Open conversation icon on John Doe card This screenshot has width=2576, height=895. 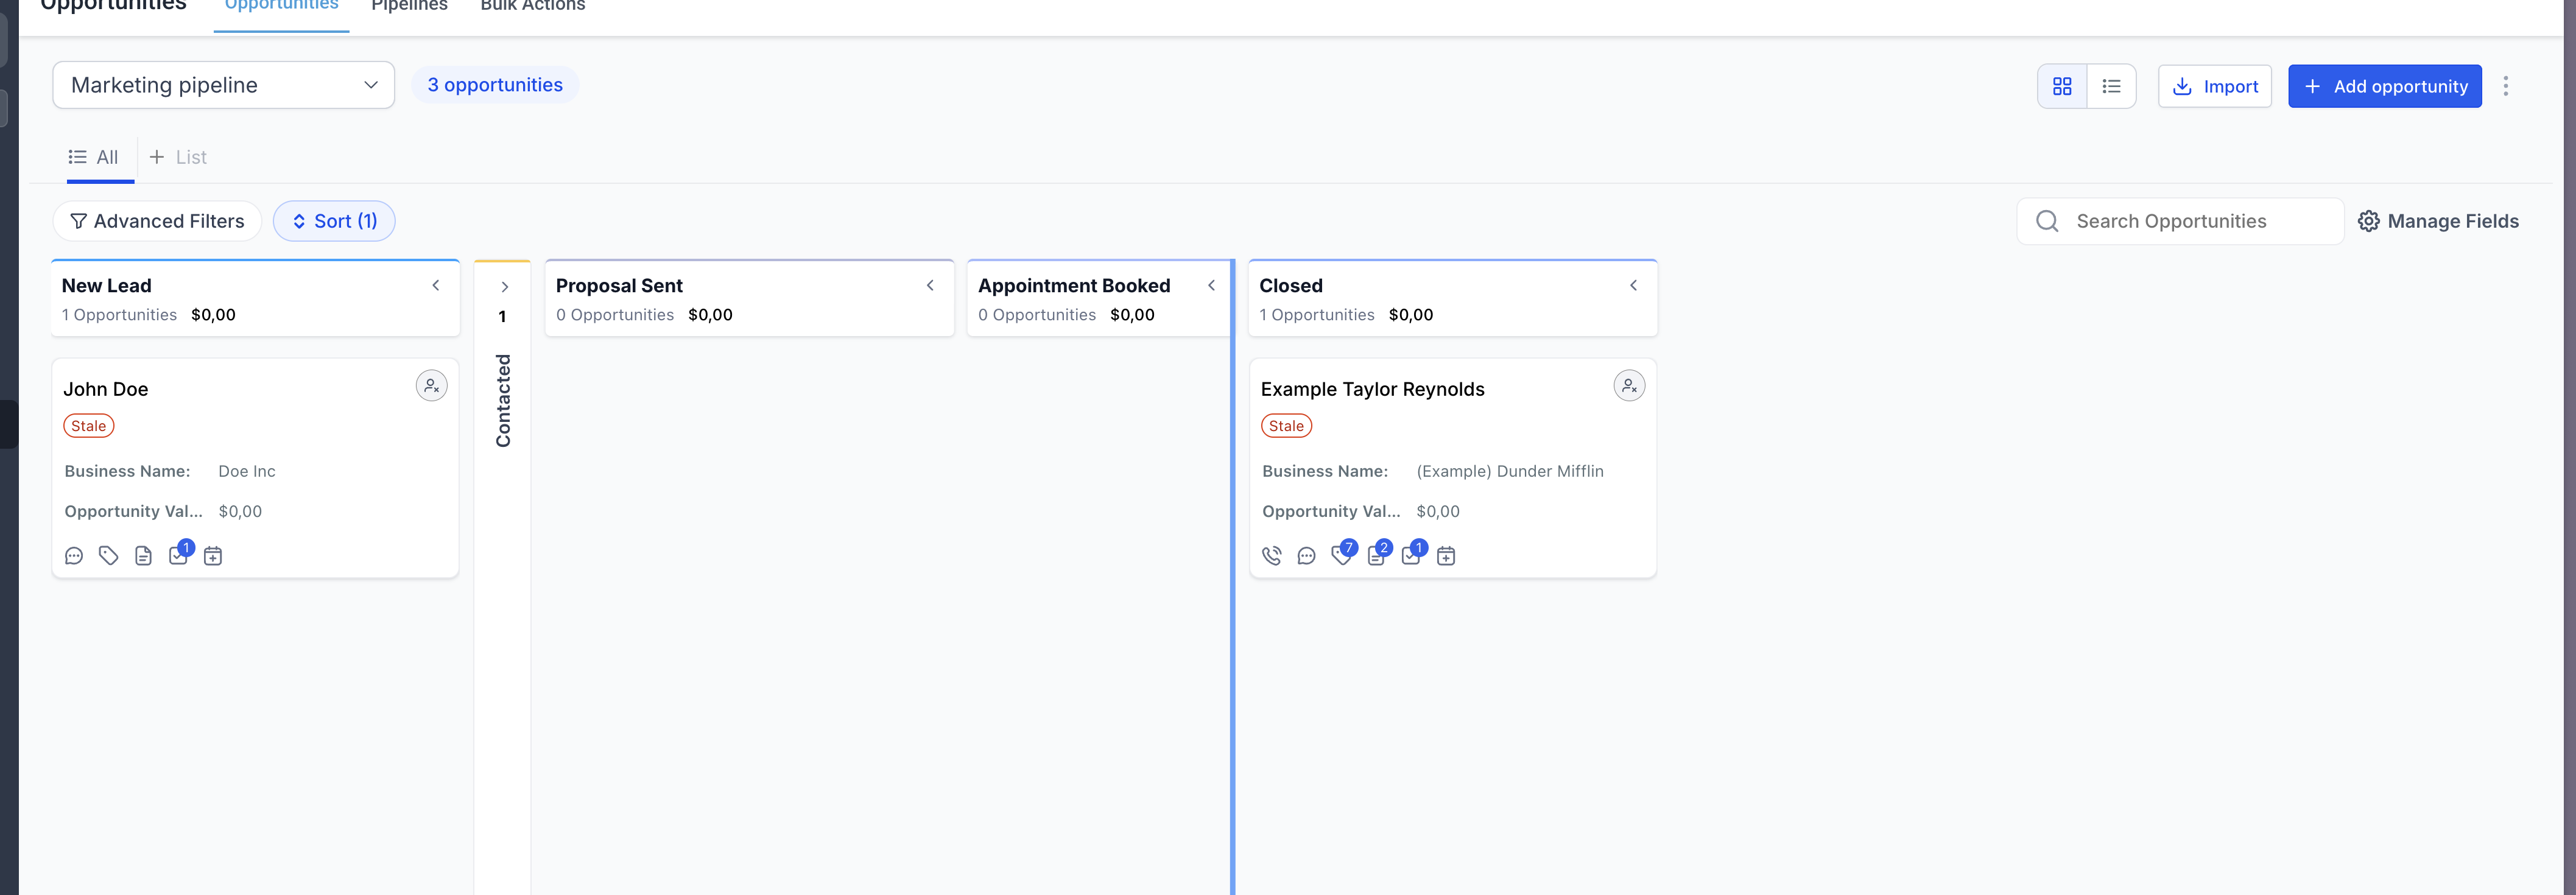click(74, 556)
